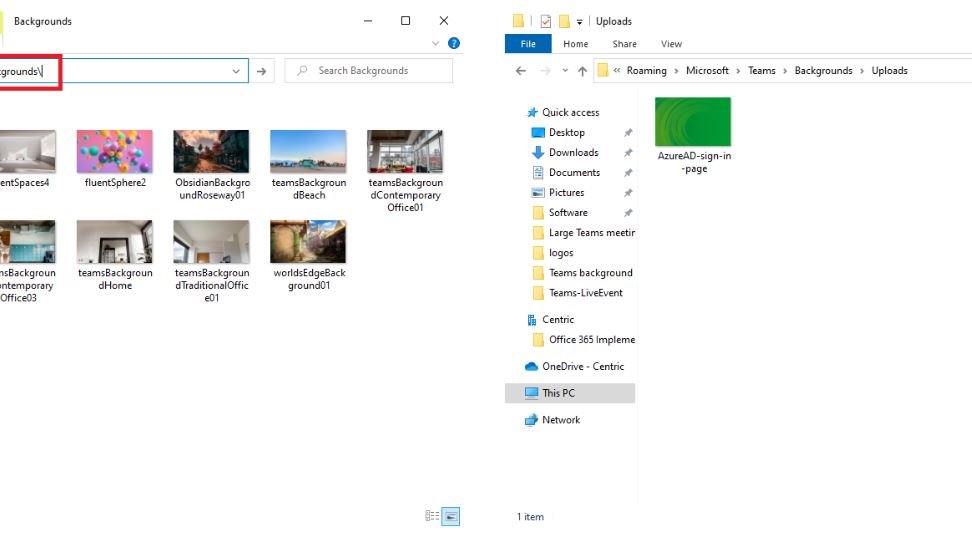The height and width of the screenshot is (546, 972).
Task: Click into the Search Backgrounds field
Action: pos(369,71)
